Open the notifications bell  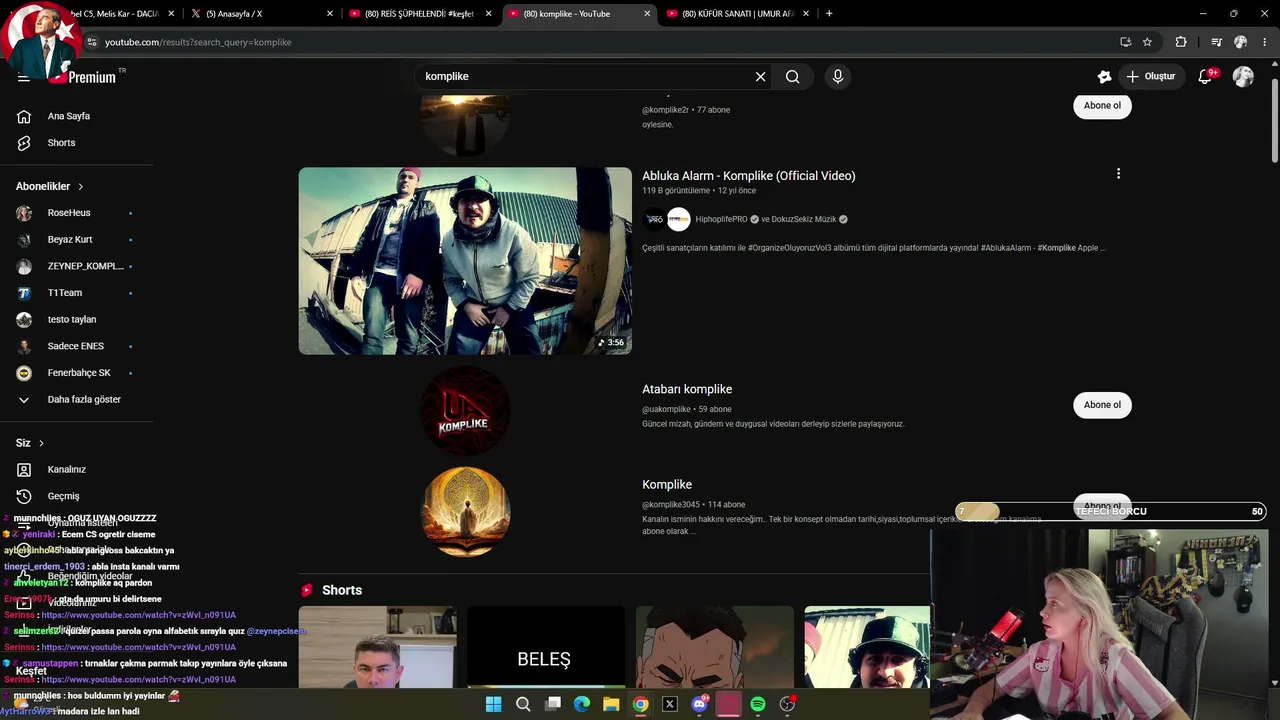(x=1205, y=77)
